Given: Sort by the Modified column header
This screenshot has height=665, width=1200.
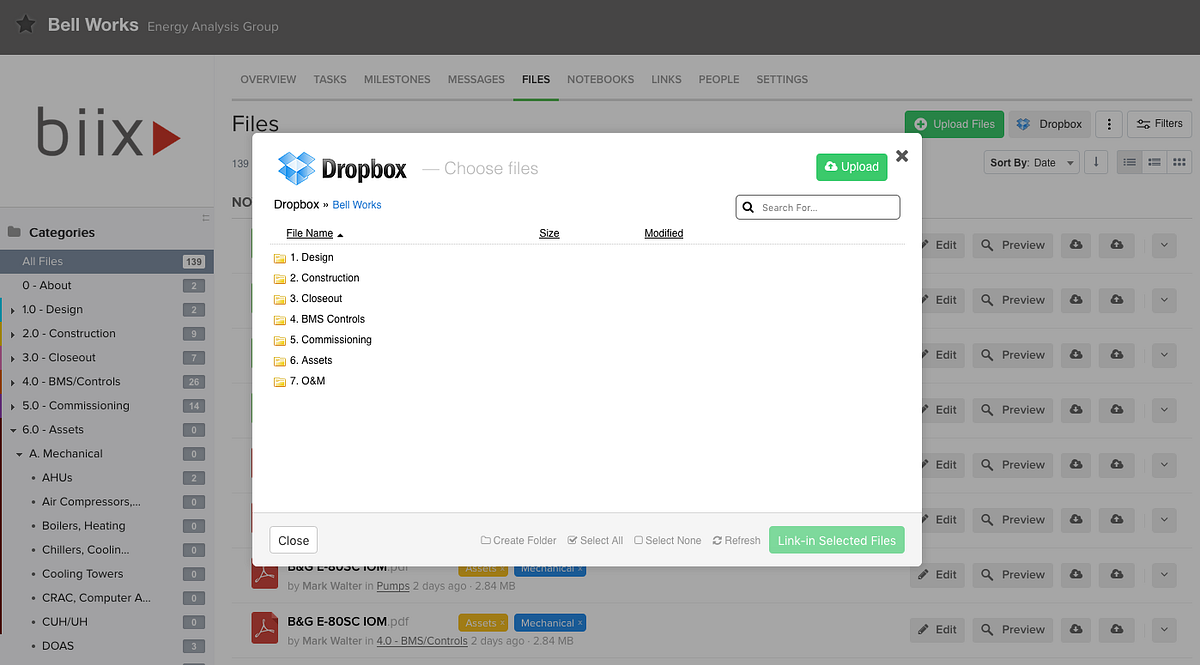Looking at the screenshot, I should (664, 233).
